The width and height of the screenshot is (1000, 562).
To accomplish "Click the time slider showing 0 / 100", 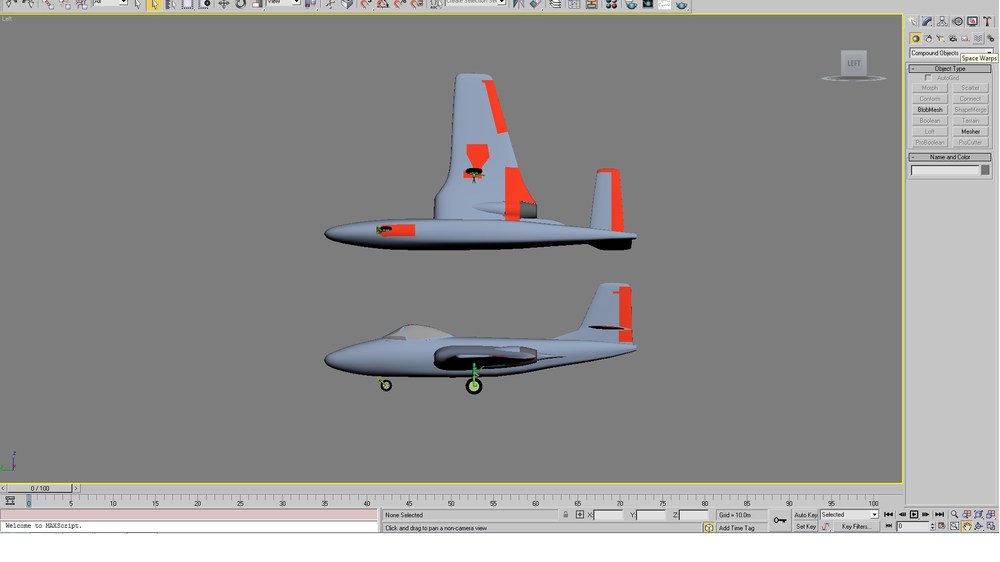I will coord(40,488).
